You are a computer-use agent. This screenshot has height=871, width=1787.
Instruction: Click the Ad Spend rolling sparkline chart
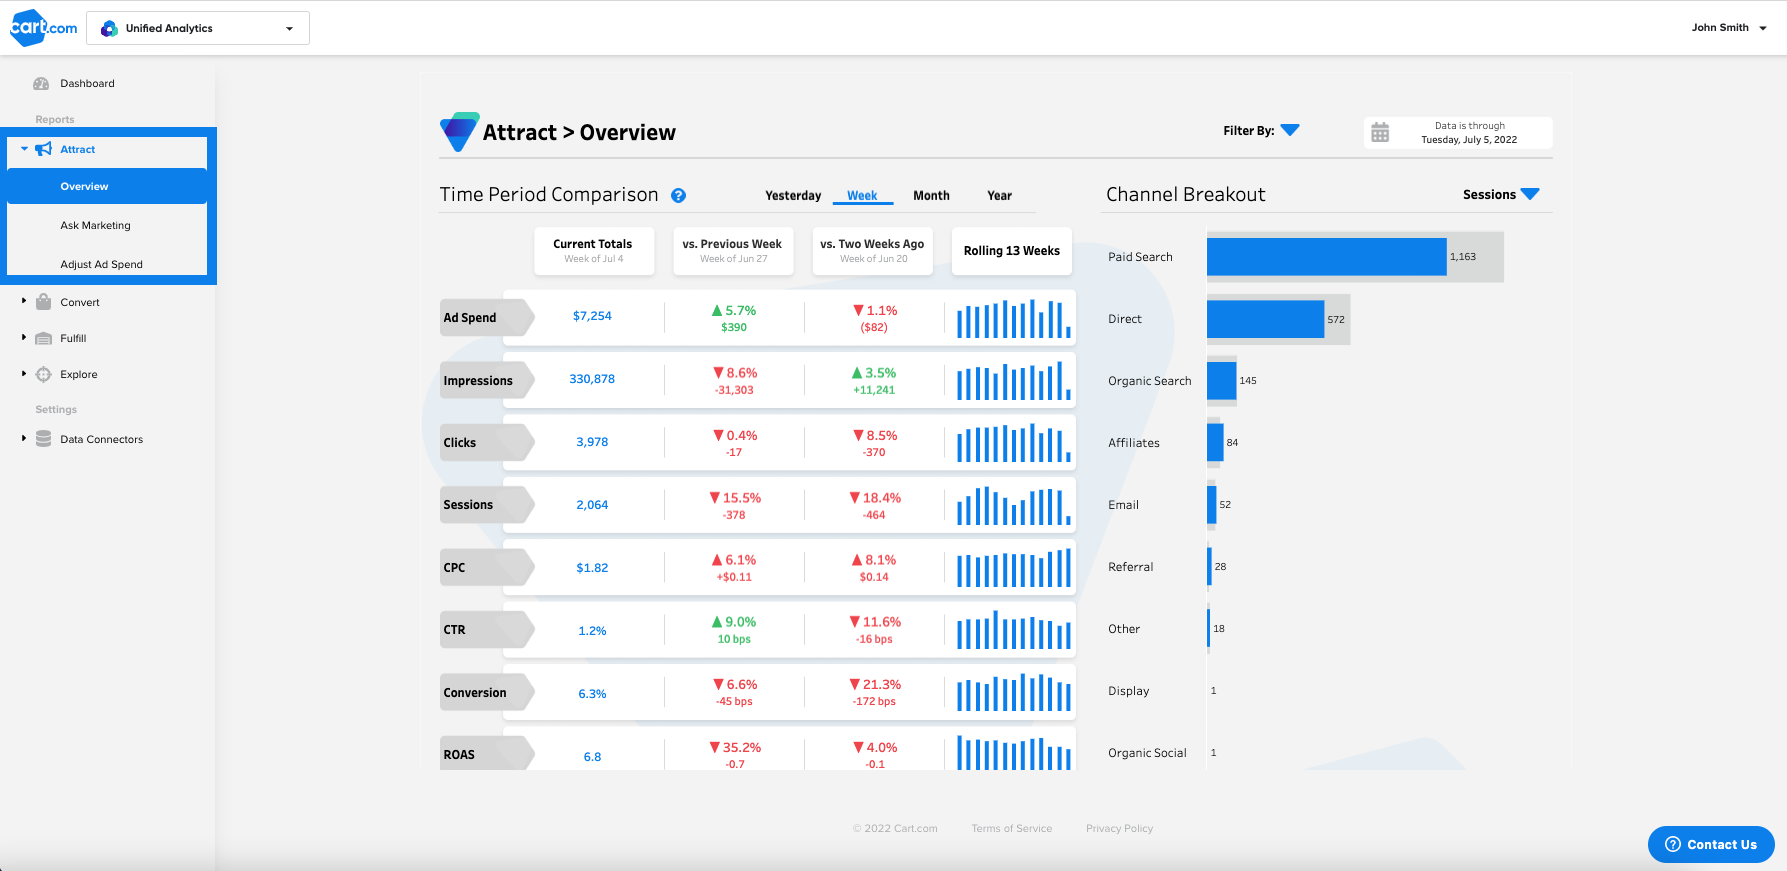coord(1013,319)
